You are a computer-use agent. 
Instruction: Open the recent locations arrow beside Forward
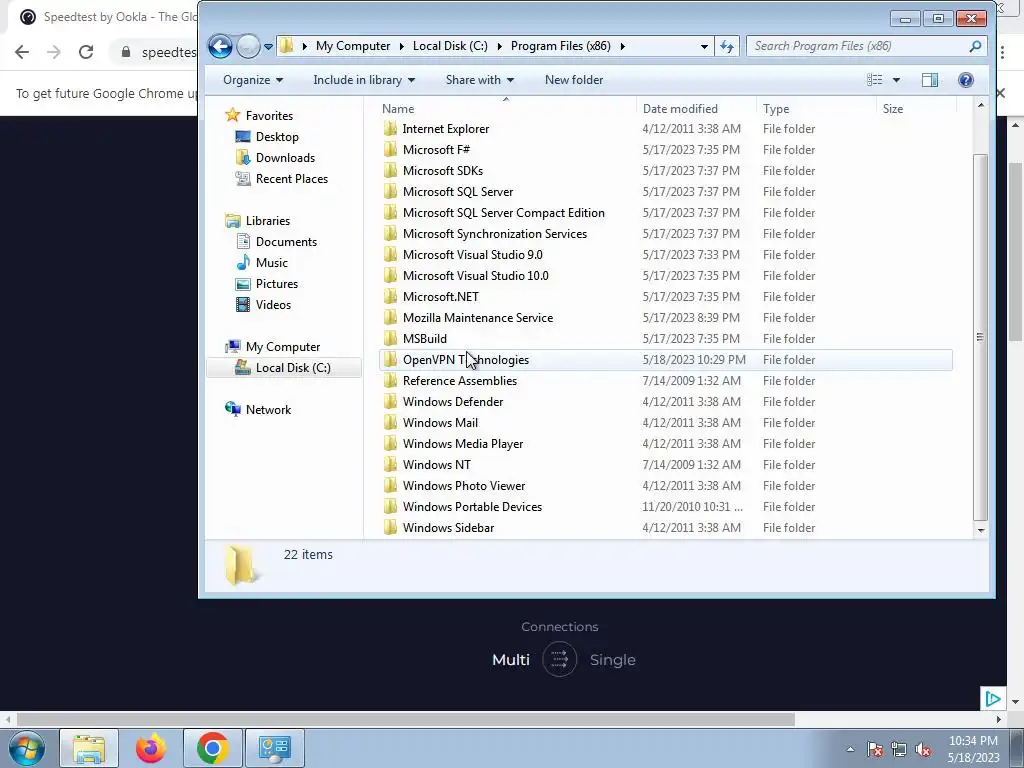268,46
